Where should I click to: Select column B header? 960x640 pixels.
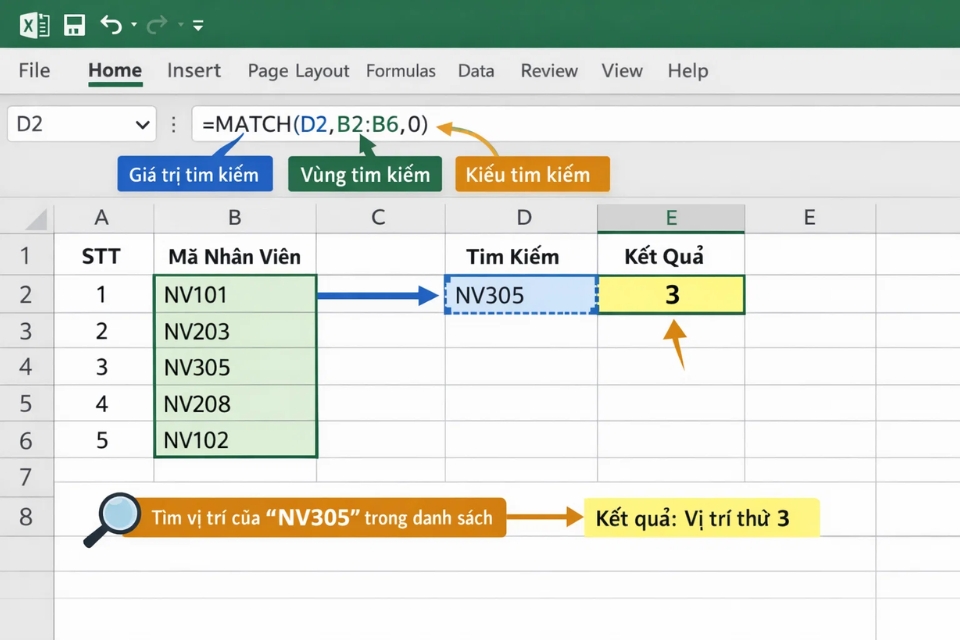[x=234, y=218]
